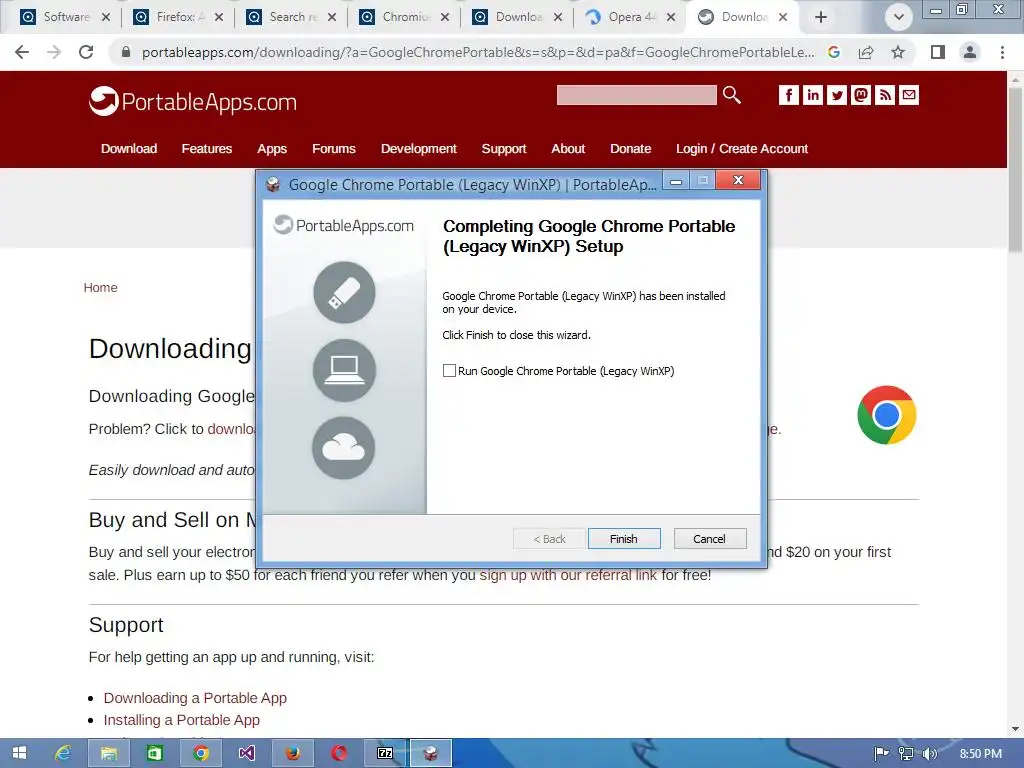1024x768 pixels.
Task: Open the Chrome three-dot menu
Action: (x=1002, y=52)
